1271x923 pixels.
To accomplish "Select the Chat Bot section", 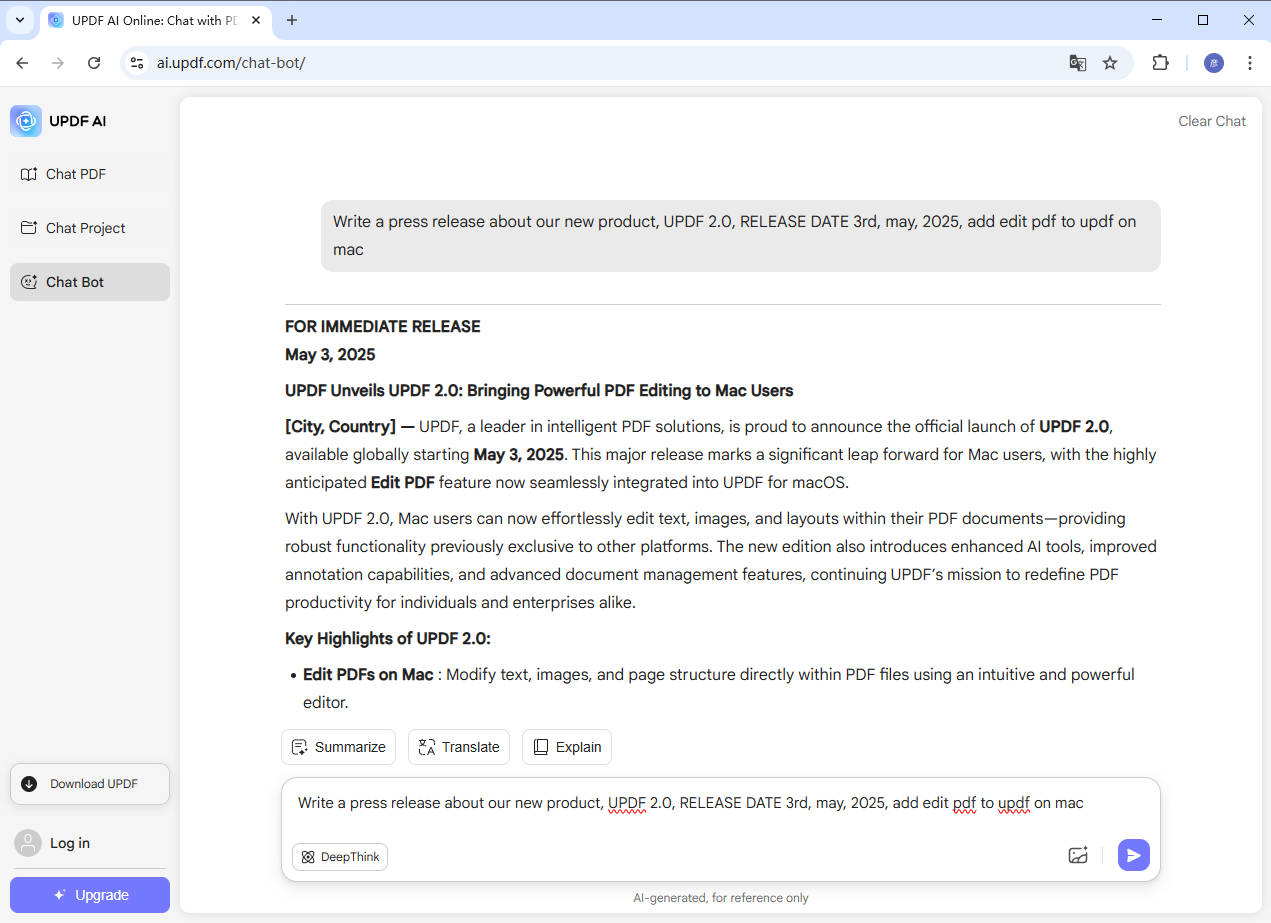I will coord(90,282).
